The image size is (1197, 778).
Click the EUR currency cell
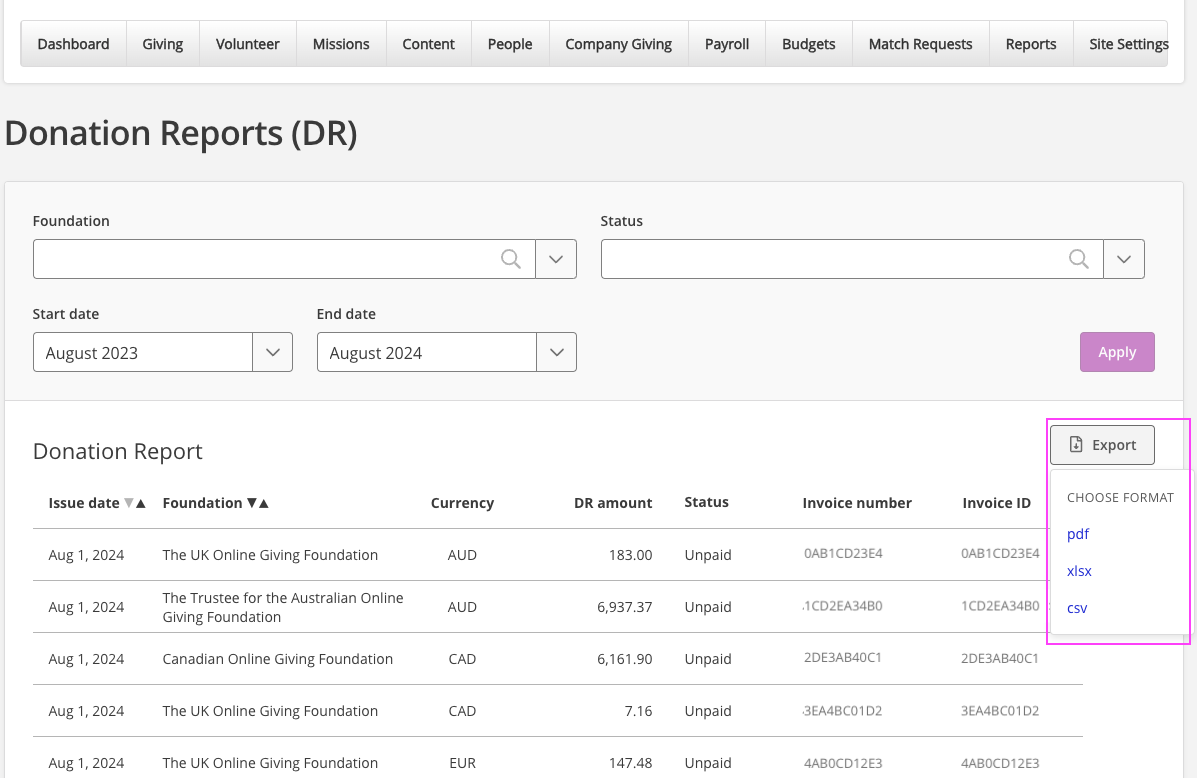[x=462, y=763]
